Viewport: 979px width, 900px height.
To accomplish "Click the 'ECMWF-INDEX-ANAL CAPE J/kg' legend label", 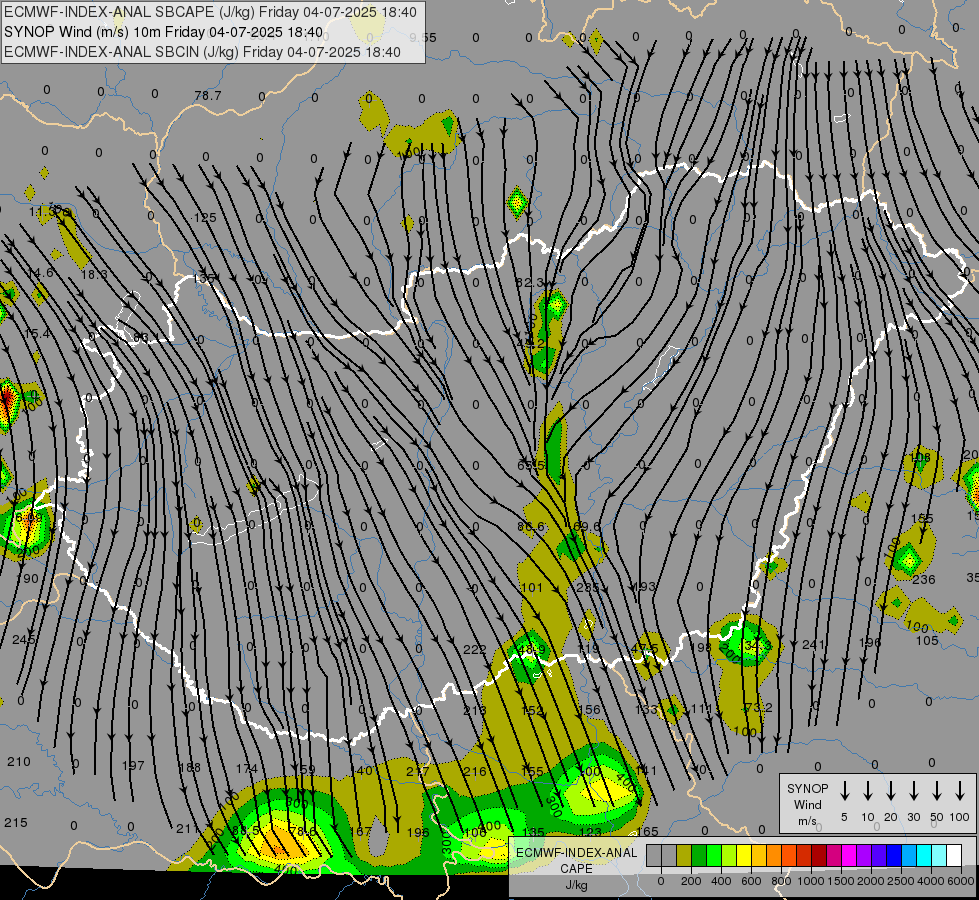I will pyautogui.click(x=576, y=868).
